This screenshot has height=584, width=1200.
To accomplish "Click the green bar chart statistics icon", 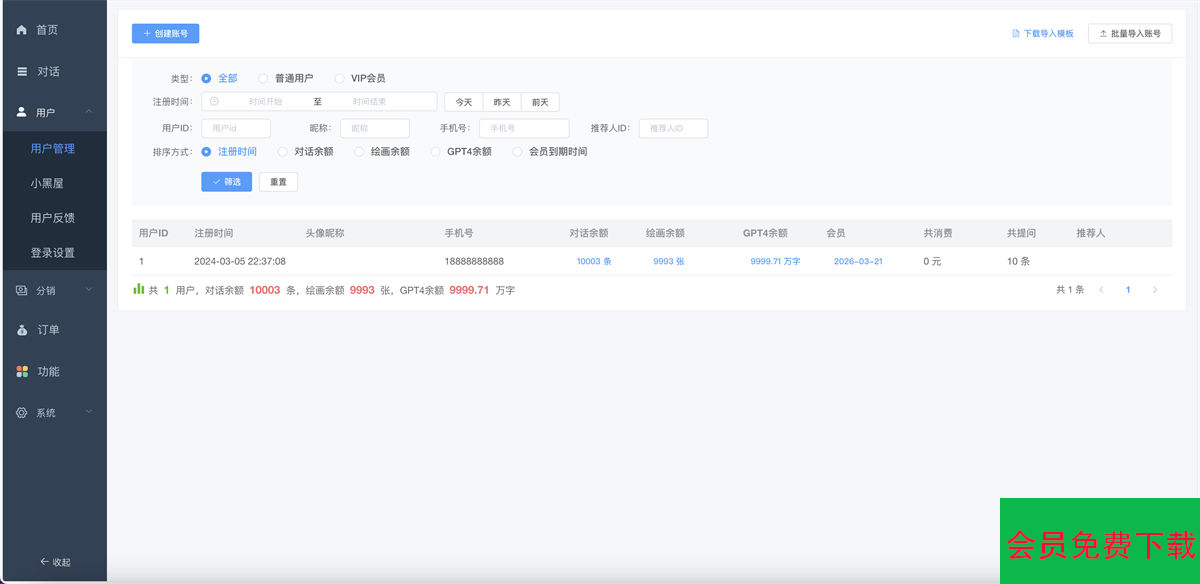I will point(139,289).
